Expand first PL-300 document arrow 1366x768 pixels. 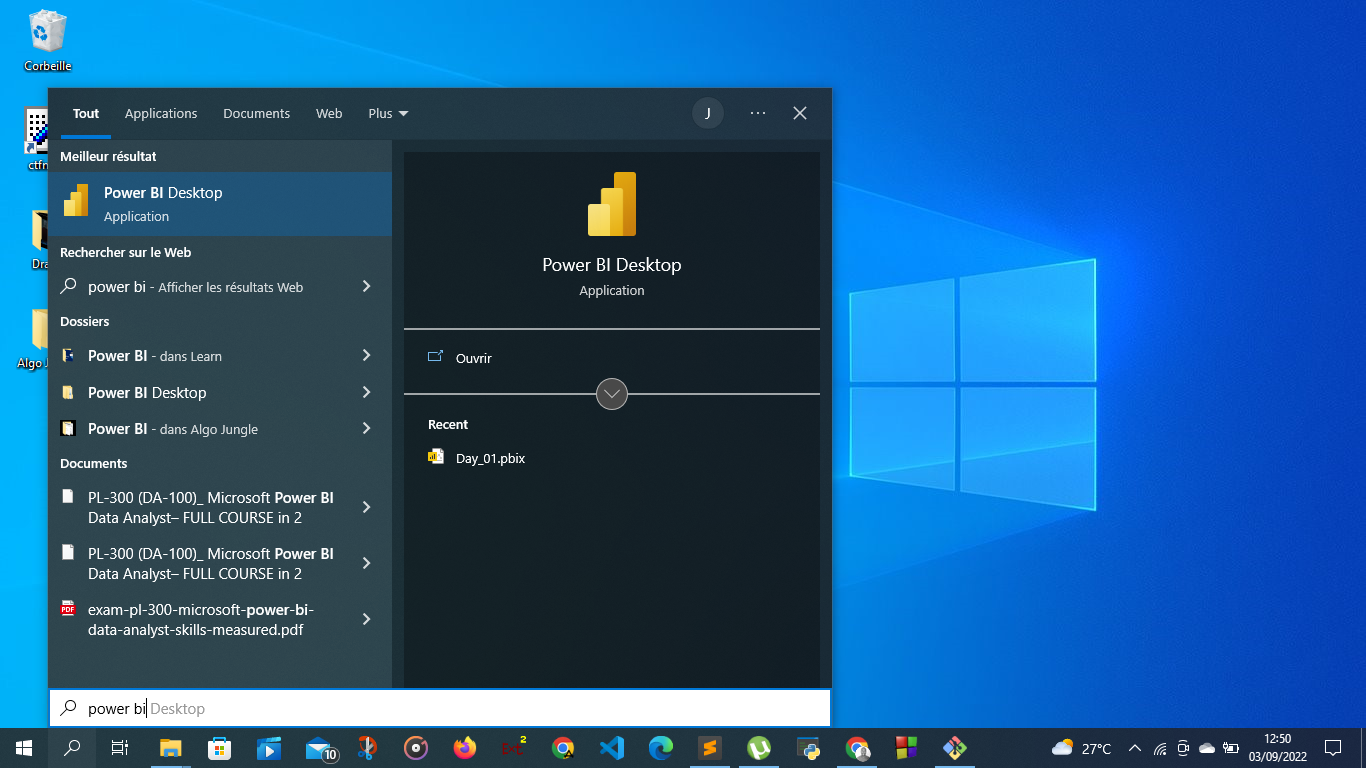[366, 507]
